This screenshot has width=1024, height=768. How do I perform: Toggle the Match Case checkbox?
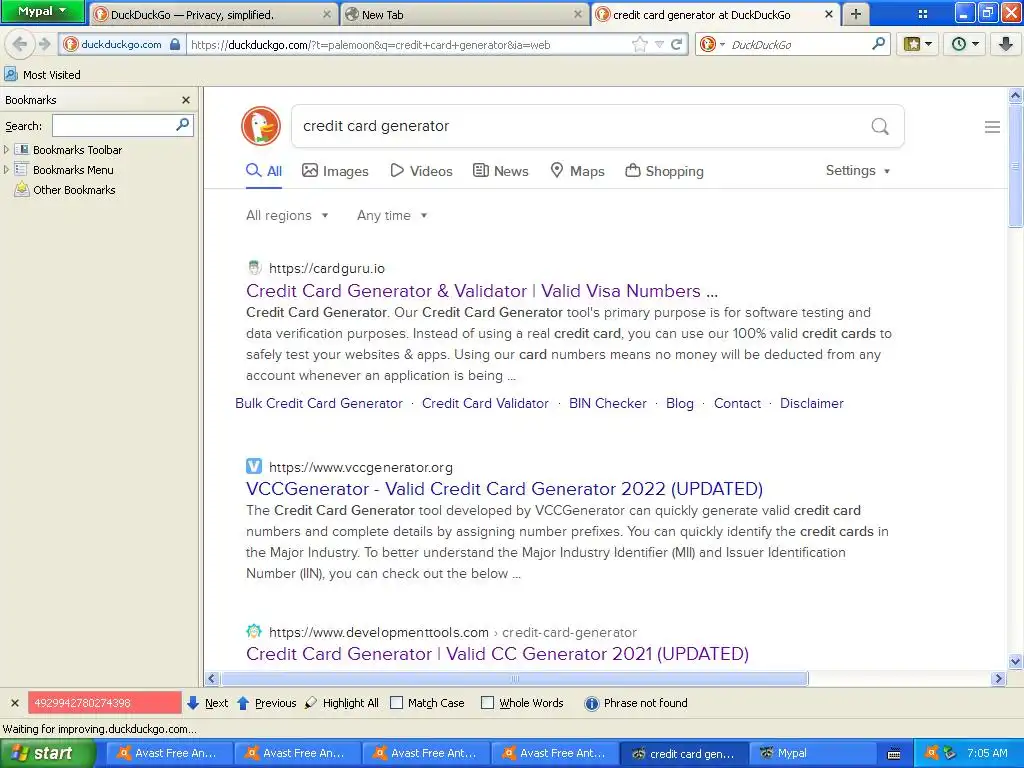396,703
